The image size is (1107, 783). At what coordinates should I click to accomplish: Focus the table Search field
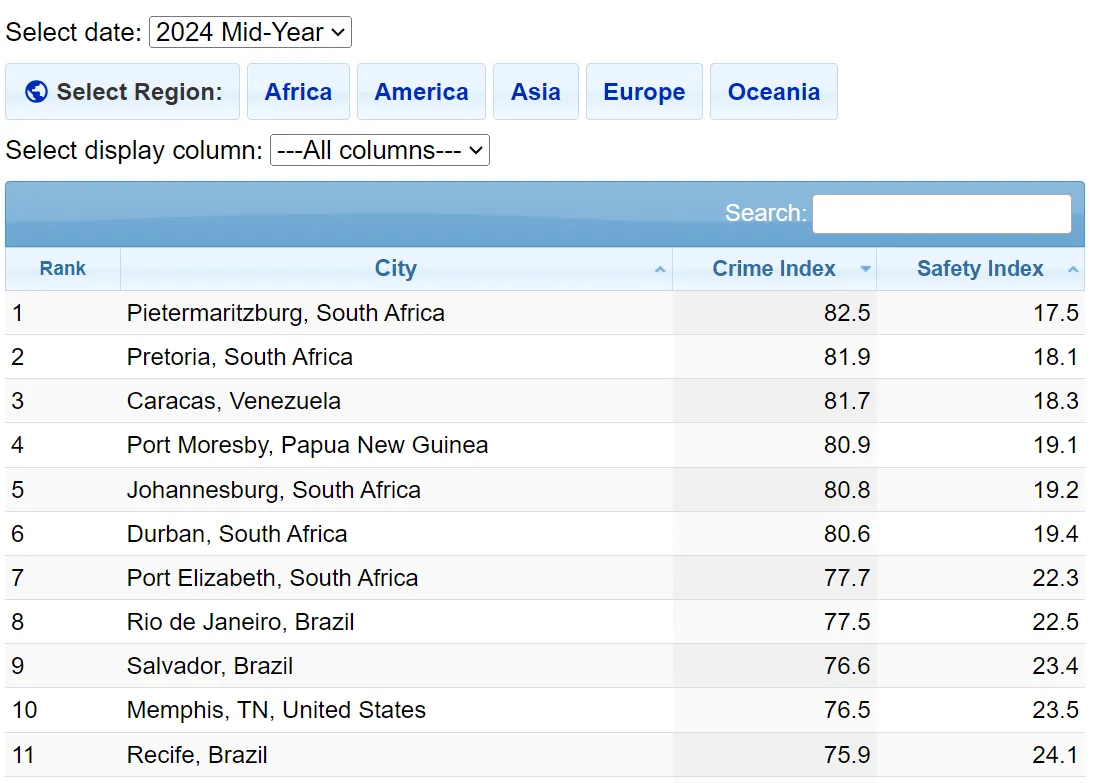(x=941, y=214)
